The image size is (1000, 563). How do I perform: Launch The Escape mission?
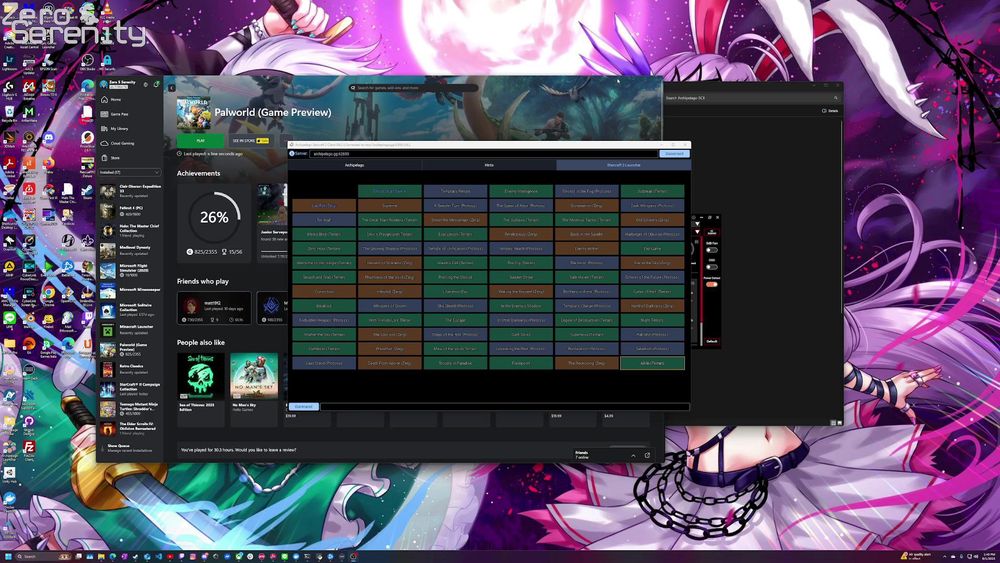coord(455,320)
